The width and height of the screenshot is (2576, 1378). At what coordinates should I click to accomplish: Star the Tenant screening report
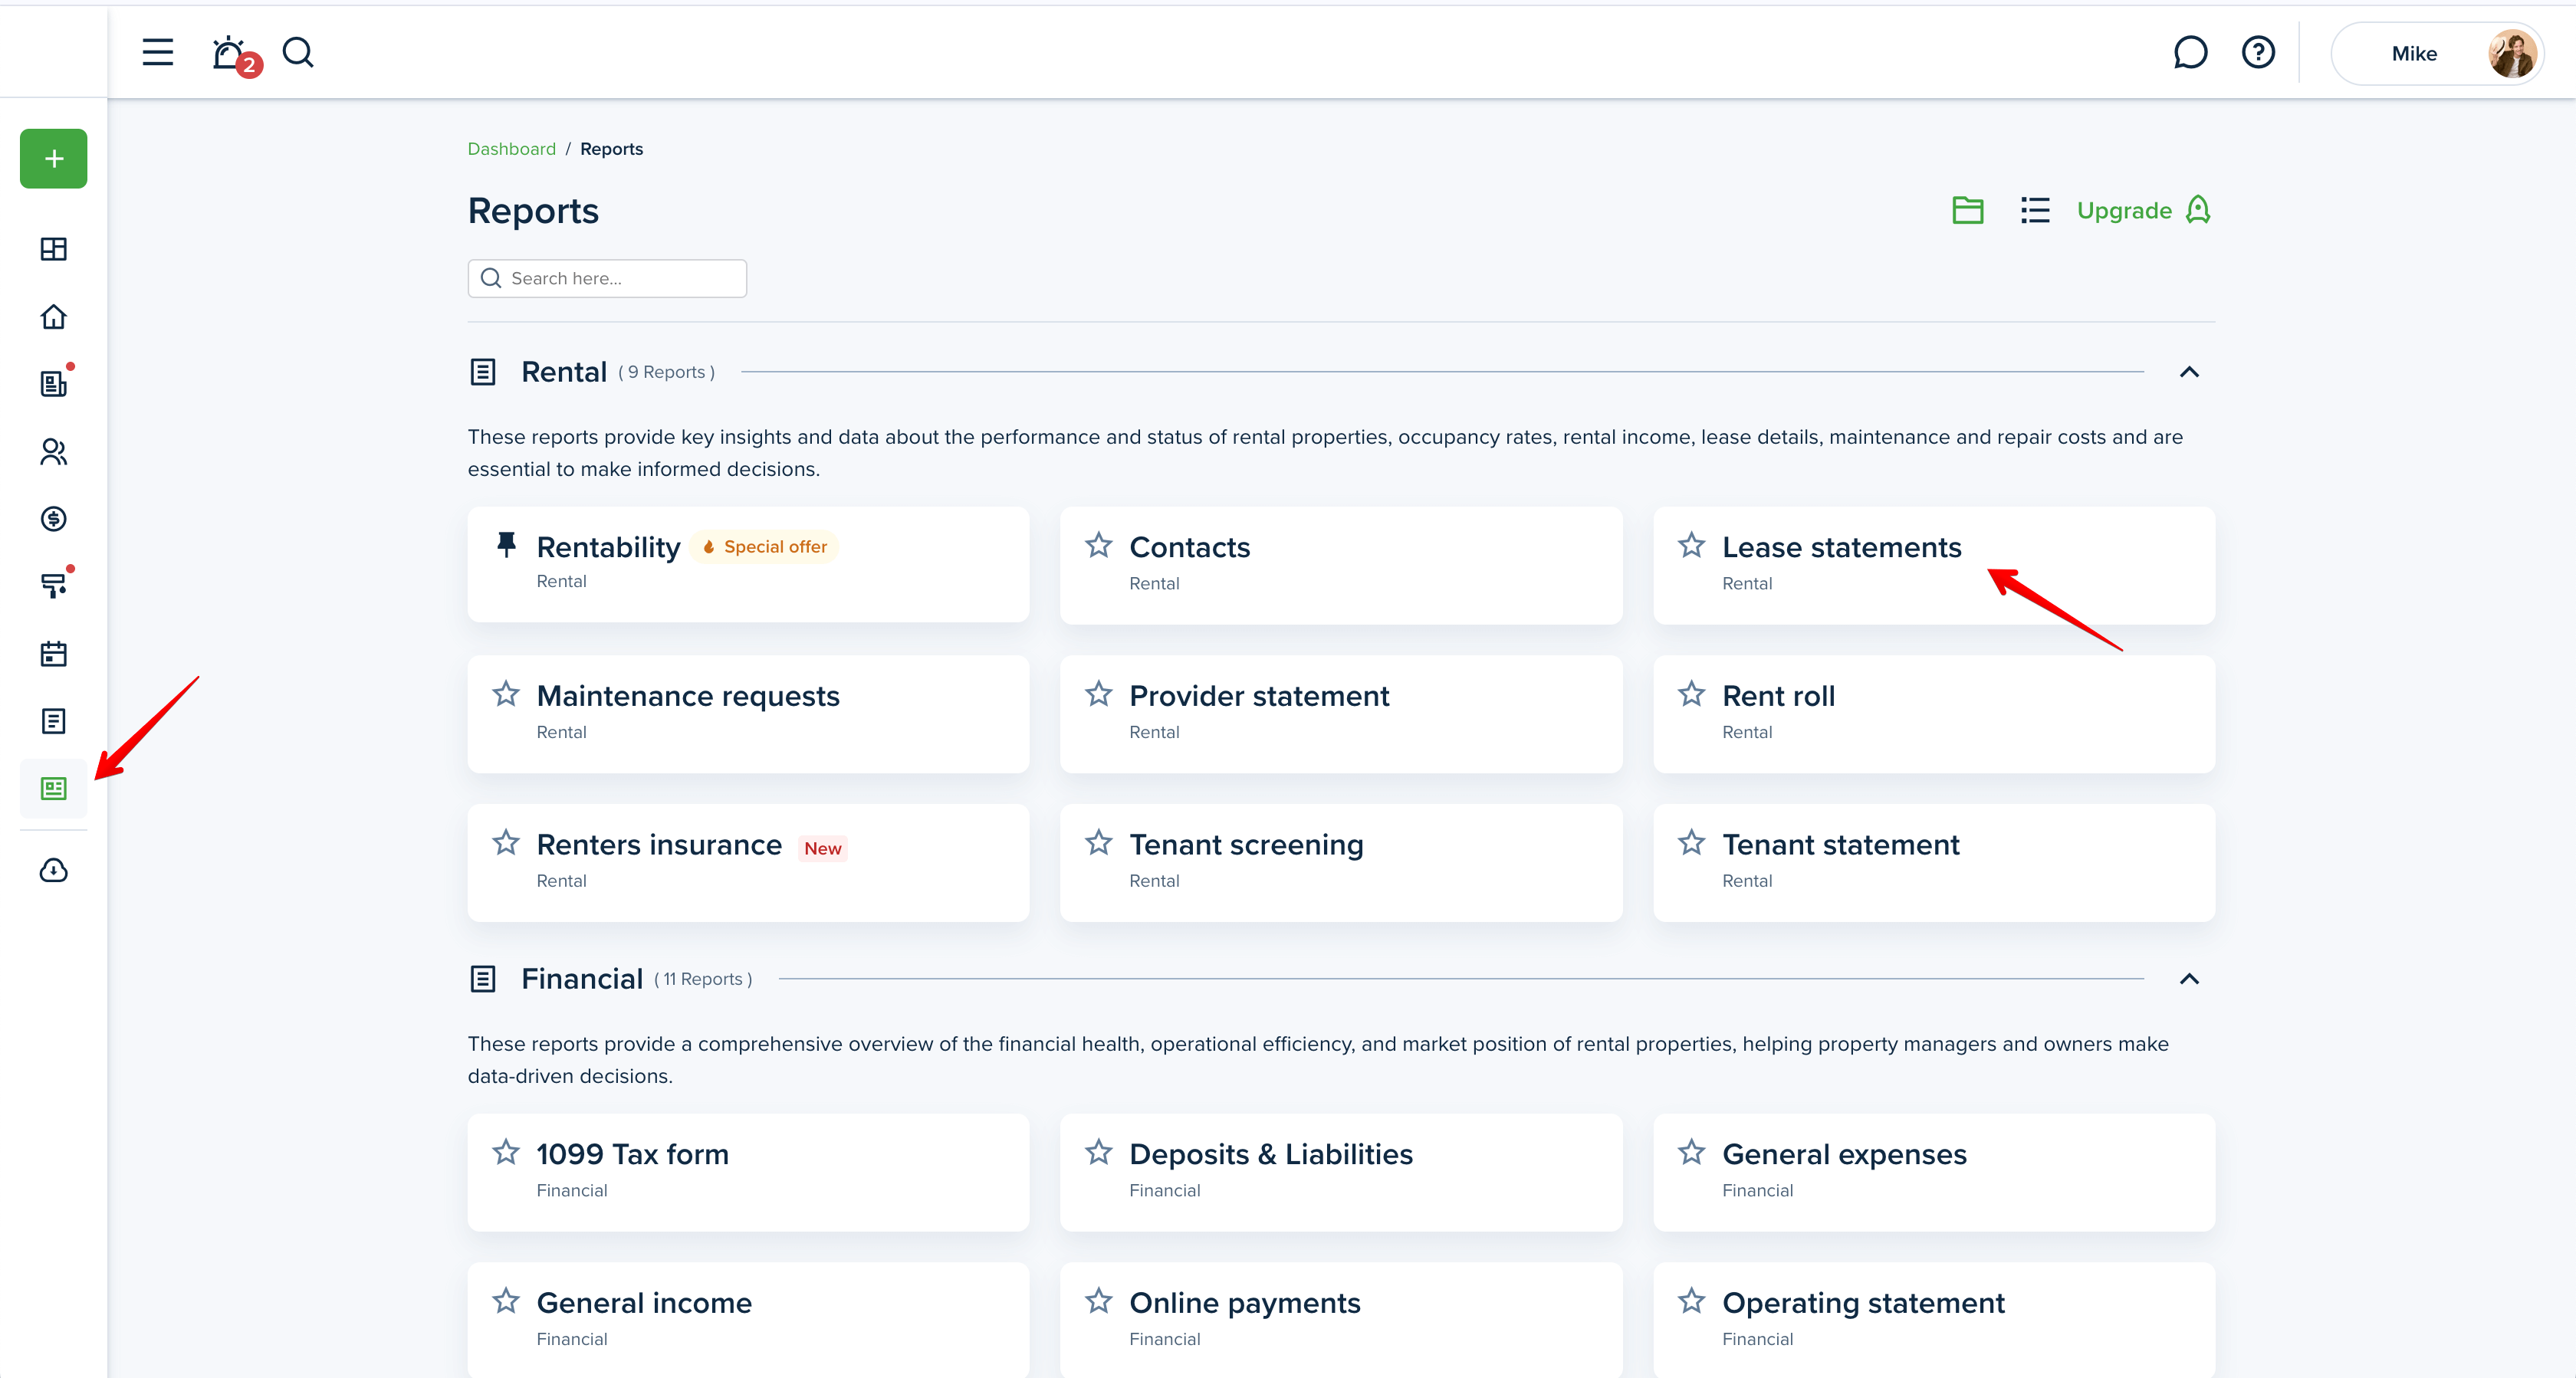coord(1098,842)
